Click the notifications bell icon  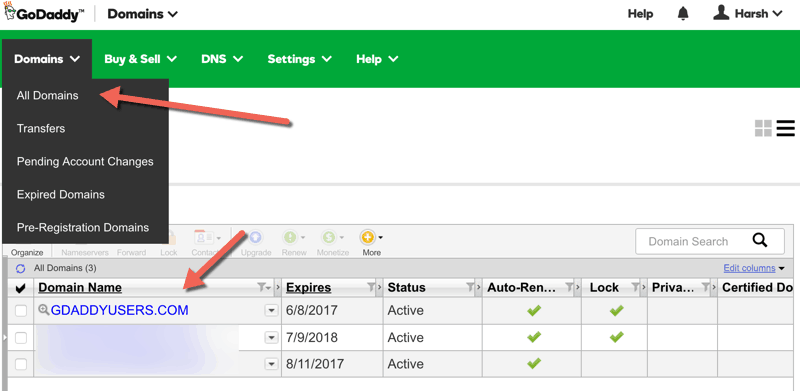683,14
